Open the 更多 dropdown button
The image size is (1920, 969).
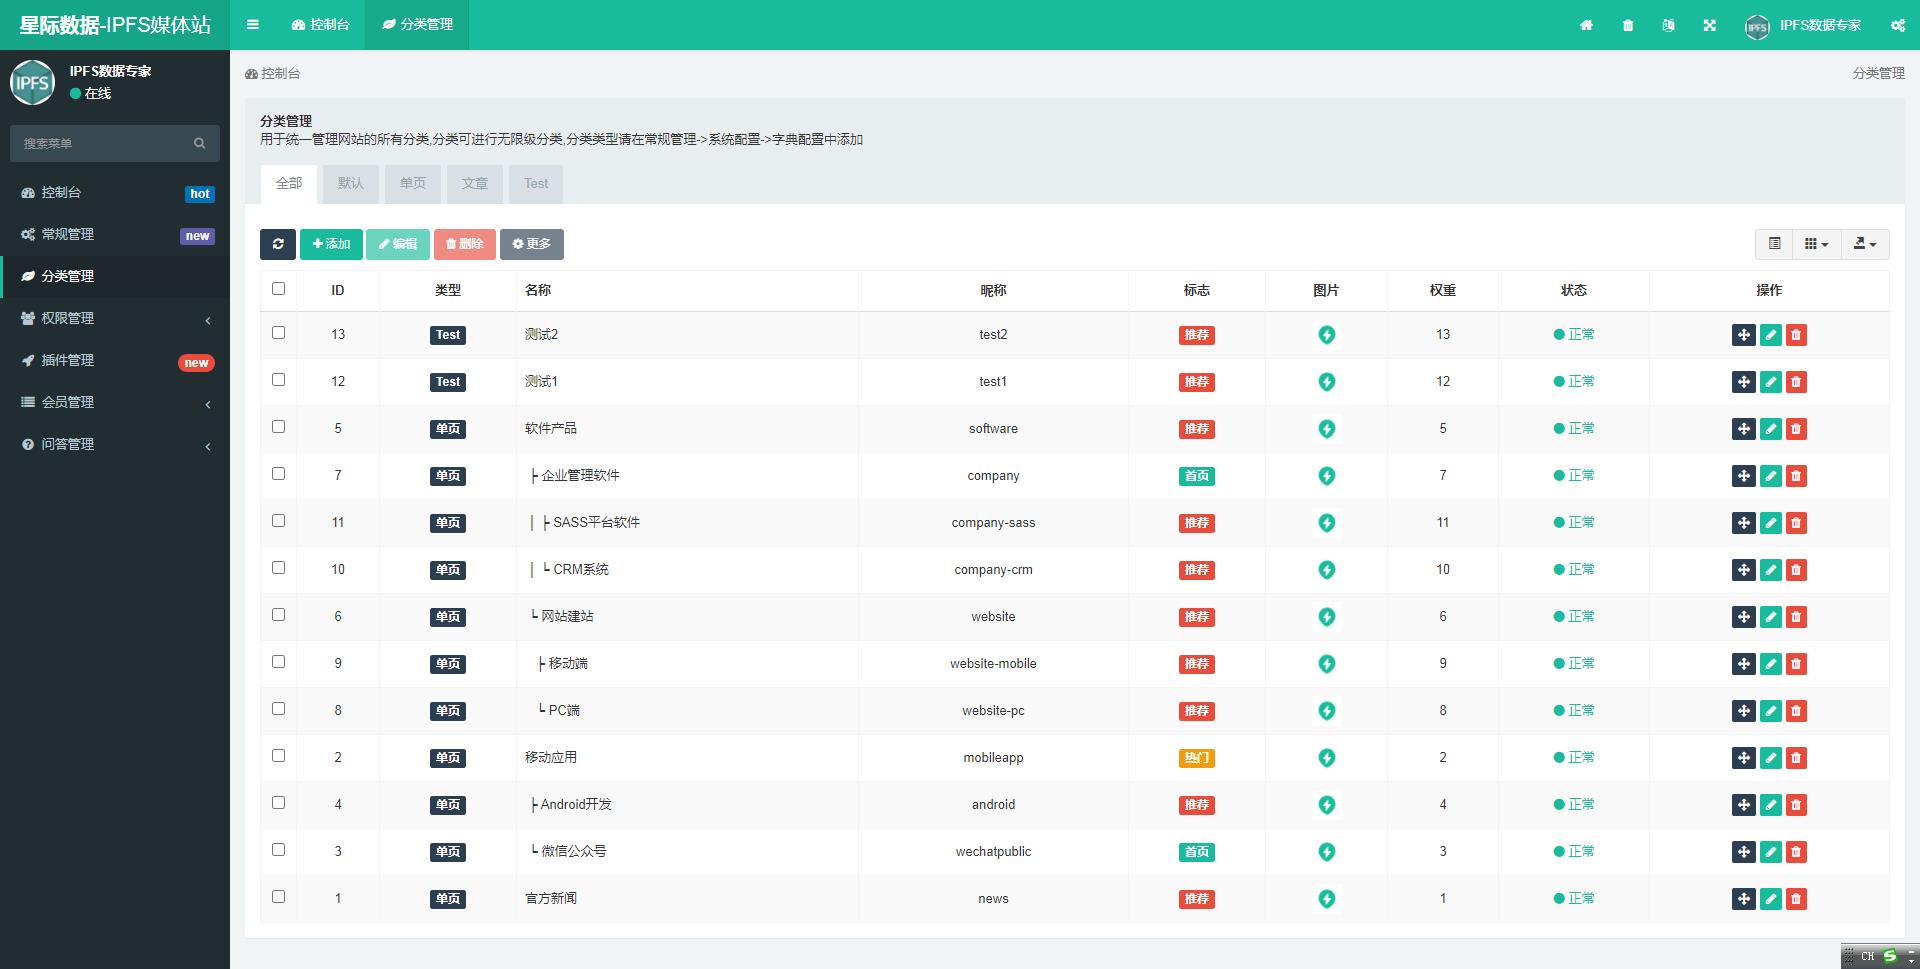tap(532, 244)
